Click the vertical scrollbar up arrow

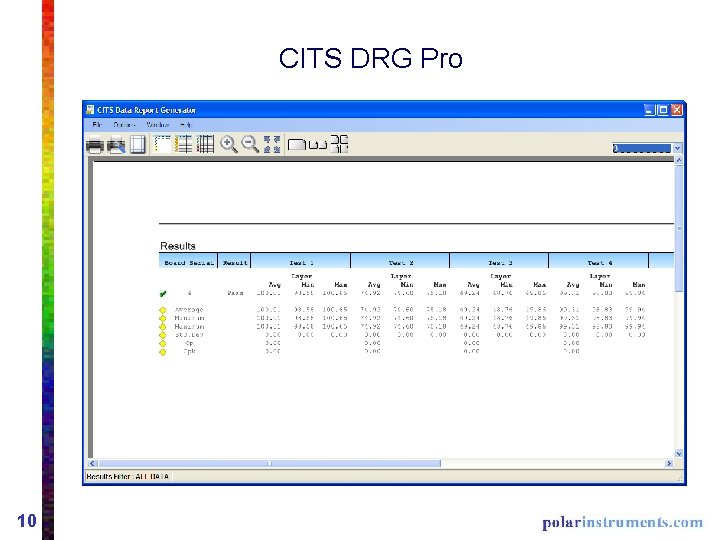tap(679, 160)
